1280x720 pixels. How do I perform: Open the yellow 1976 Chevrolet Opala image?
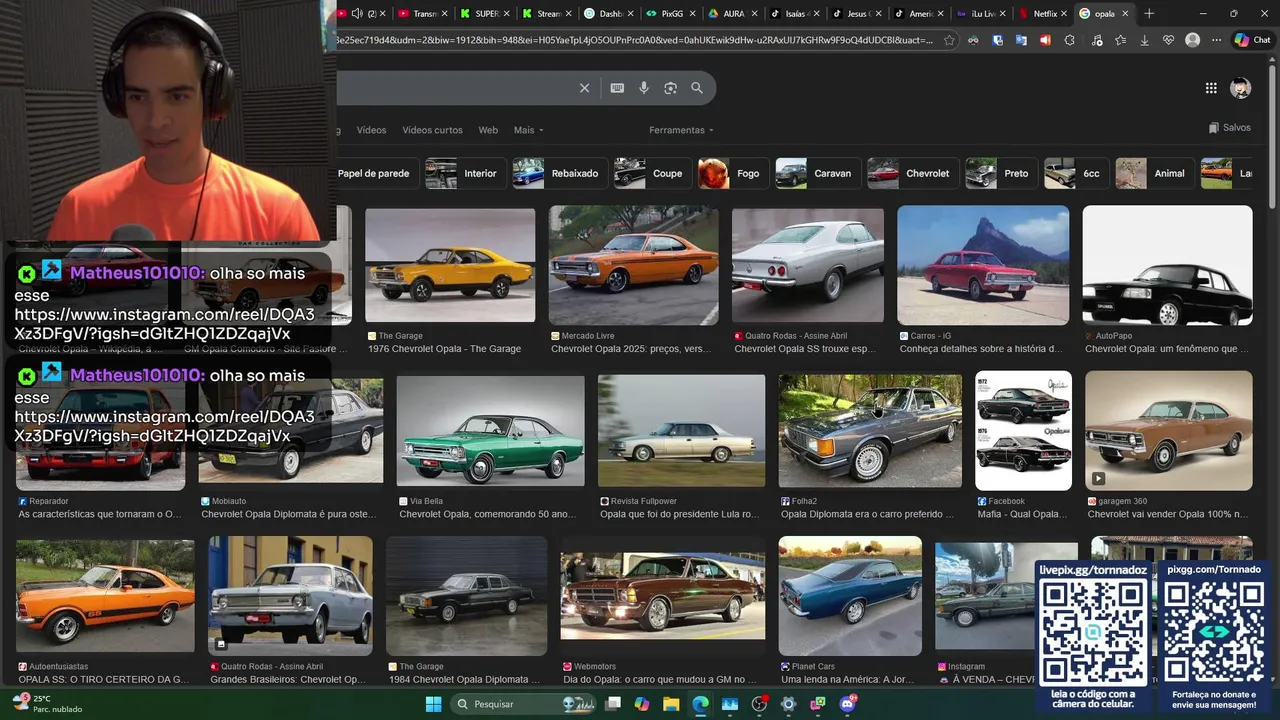(x=450, y=265)
